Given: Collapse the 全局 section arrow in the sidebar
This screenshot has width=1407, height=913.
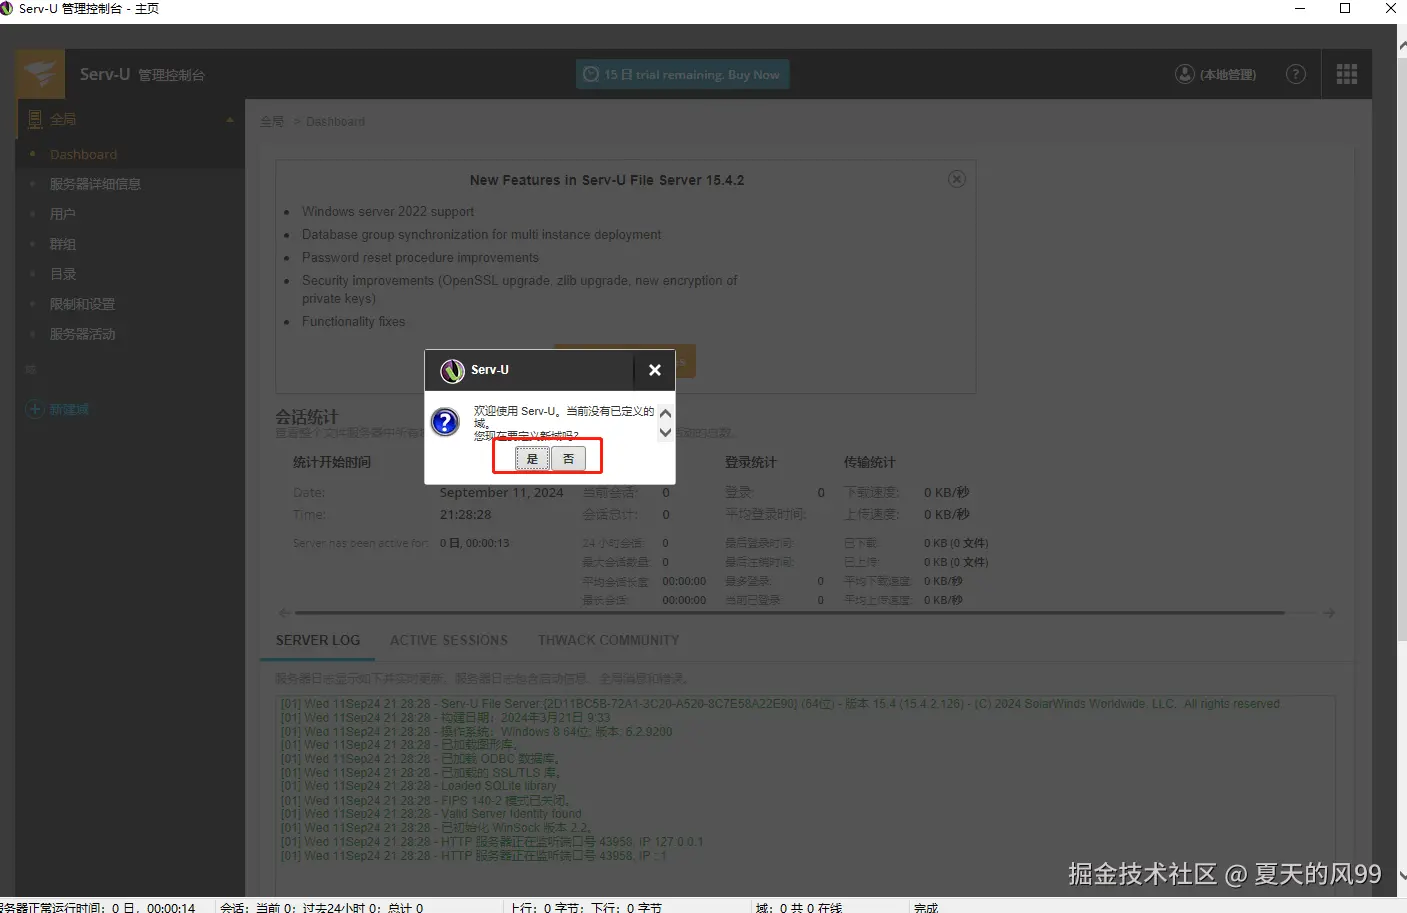Looking at the screenshot, I should 230,119.
